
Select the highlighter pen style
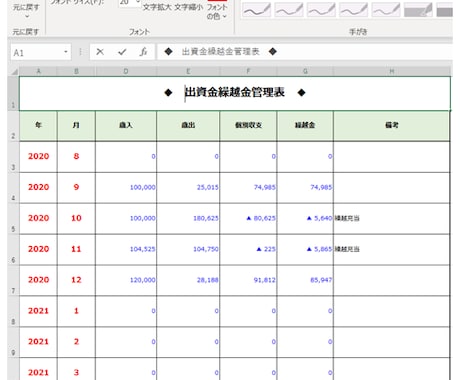pos(418,10)
